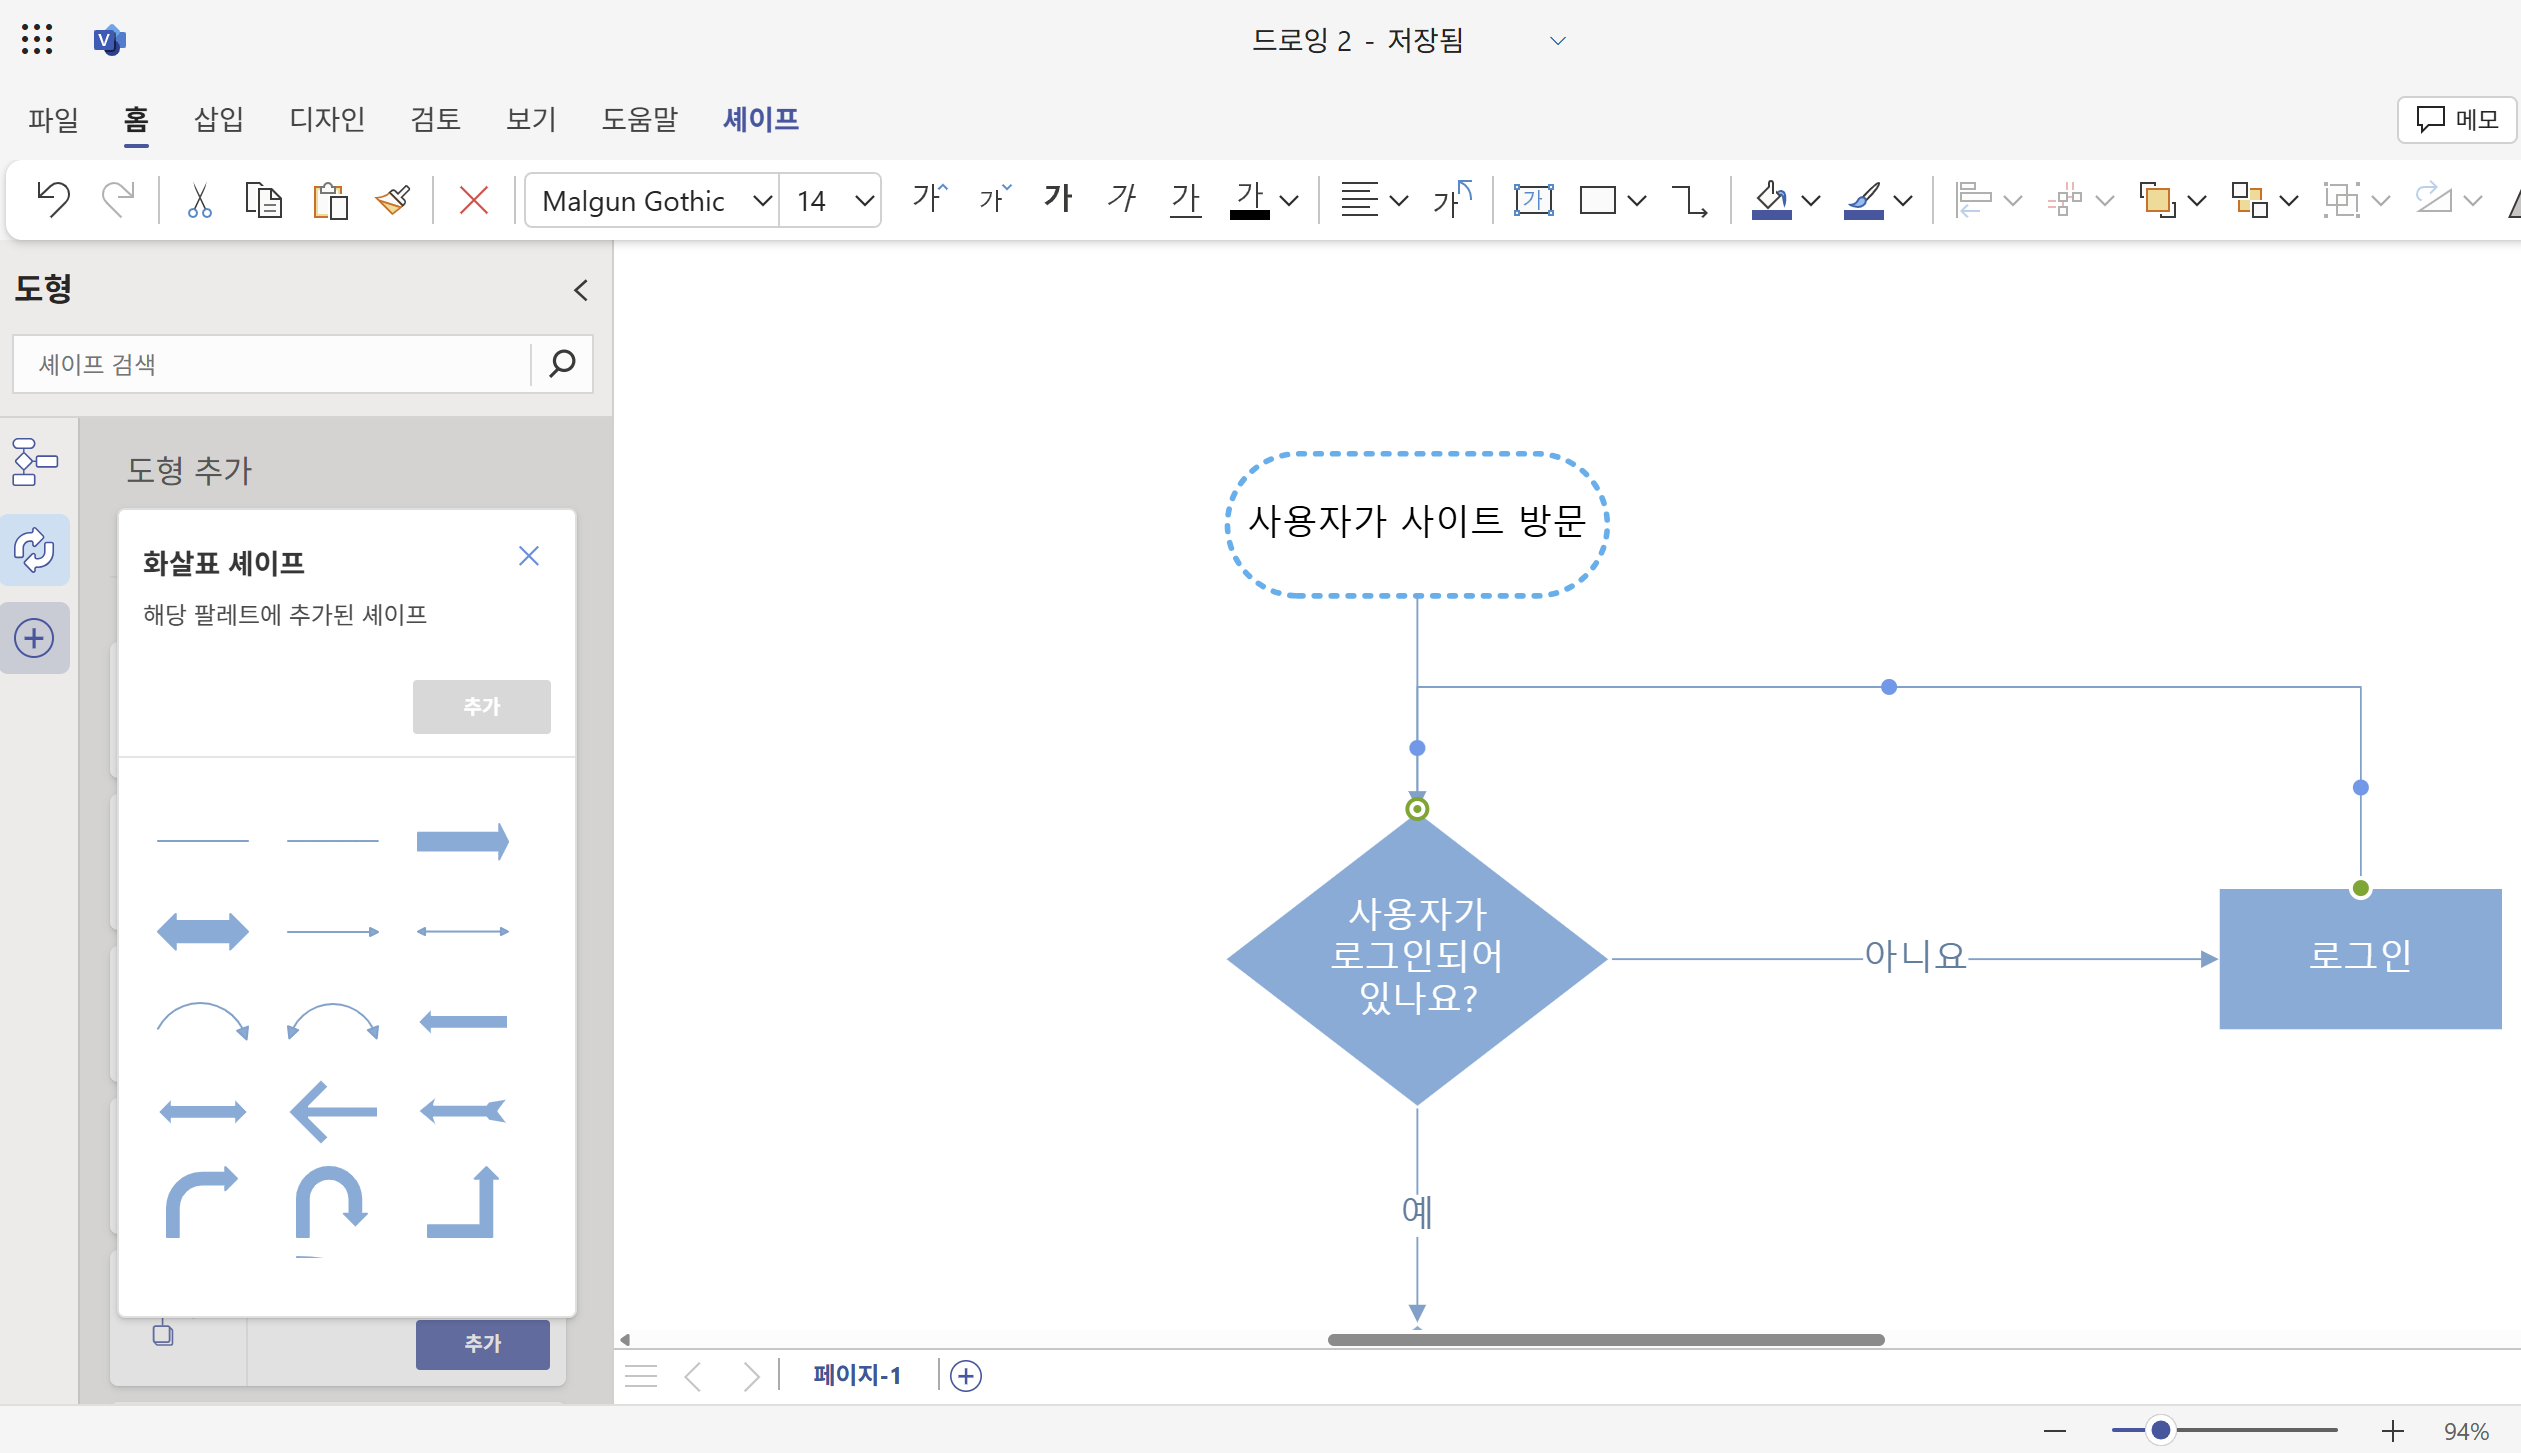Zoom out with the minus button
This screenshot has height=1453, width=2521.
pyautogui.click(x=2055, y=1431)
